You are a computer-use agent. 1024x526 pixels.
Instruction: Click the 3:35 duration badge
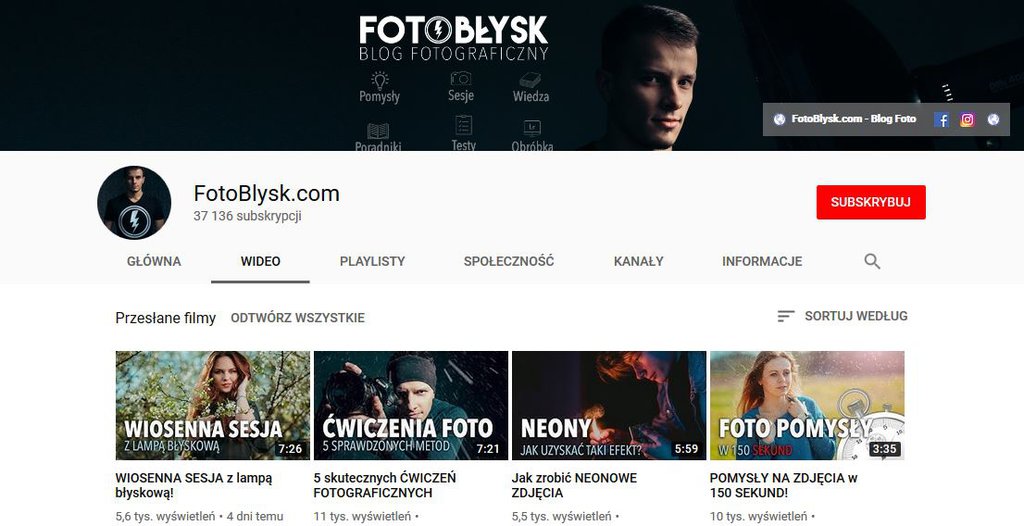[884, 449]
